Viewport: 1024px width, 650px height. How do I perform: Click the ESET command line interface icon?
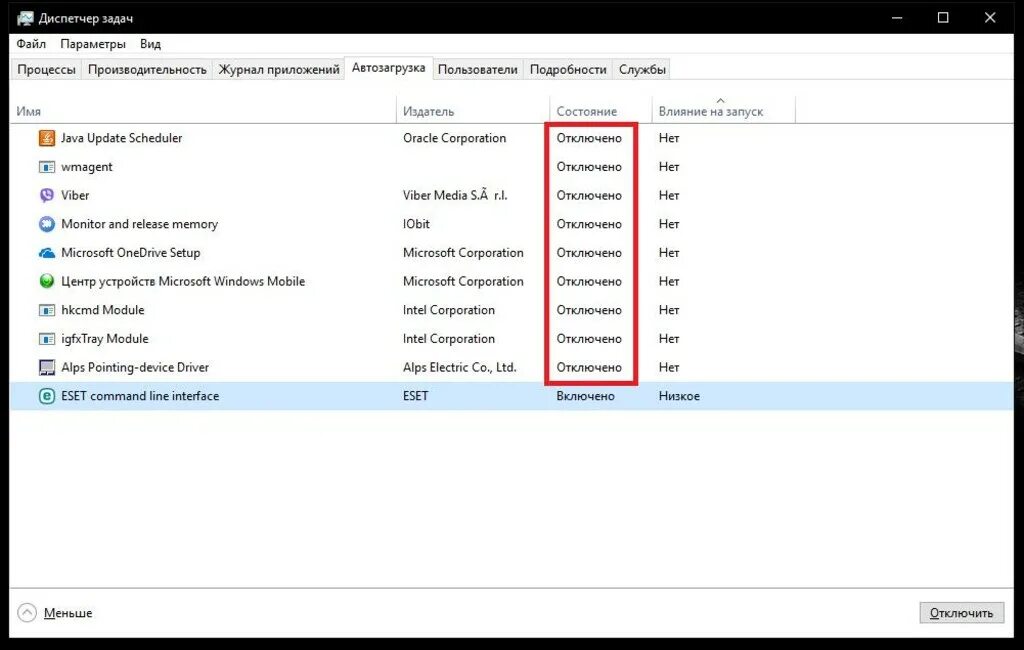coord(46,396)
